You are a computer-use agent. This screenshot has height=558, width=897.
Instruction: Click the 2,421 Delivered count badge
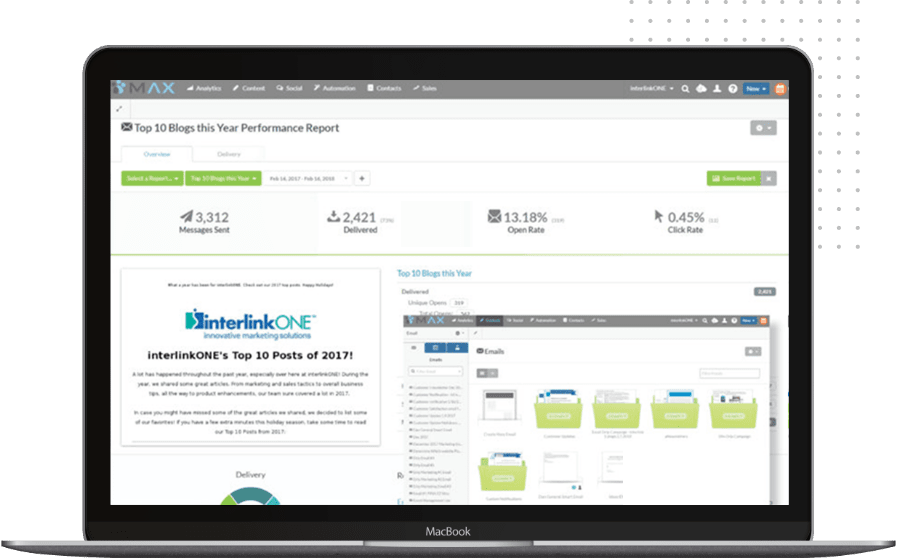765,292
